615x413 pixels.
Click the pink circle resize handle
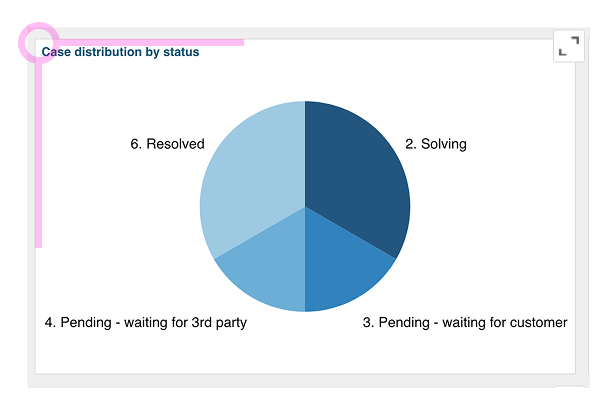38,43
